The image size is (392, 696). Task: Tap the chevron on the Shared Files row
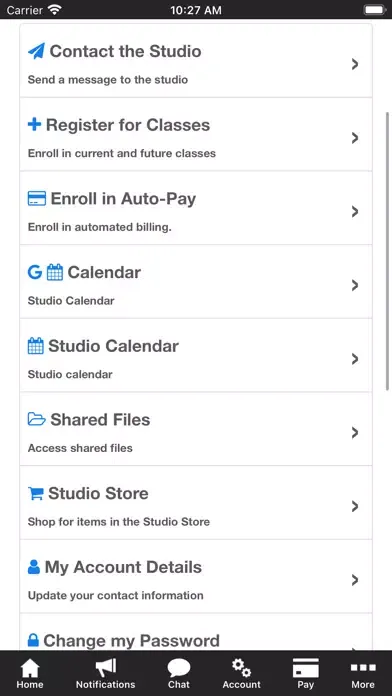355,433
